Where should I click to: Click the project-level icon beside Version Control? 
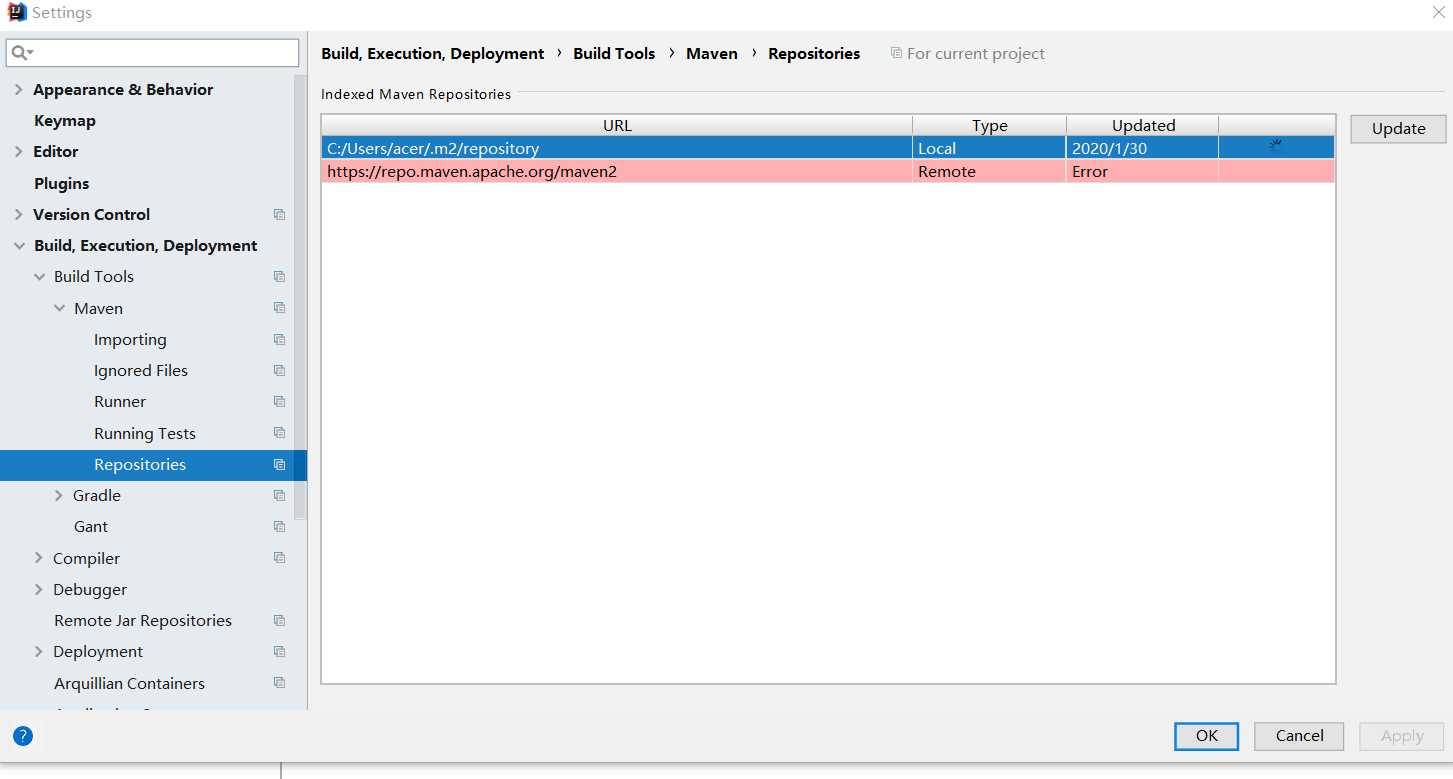(x=279, y=215)
